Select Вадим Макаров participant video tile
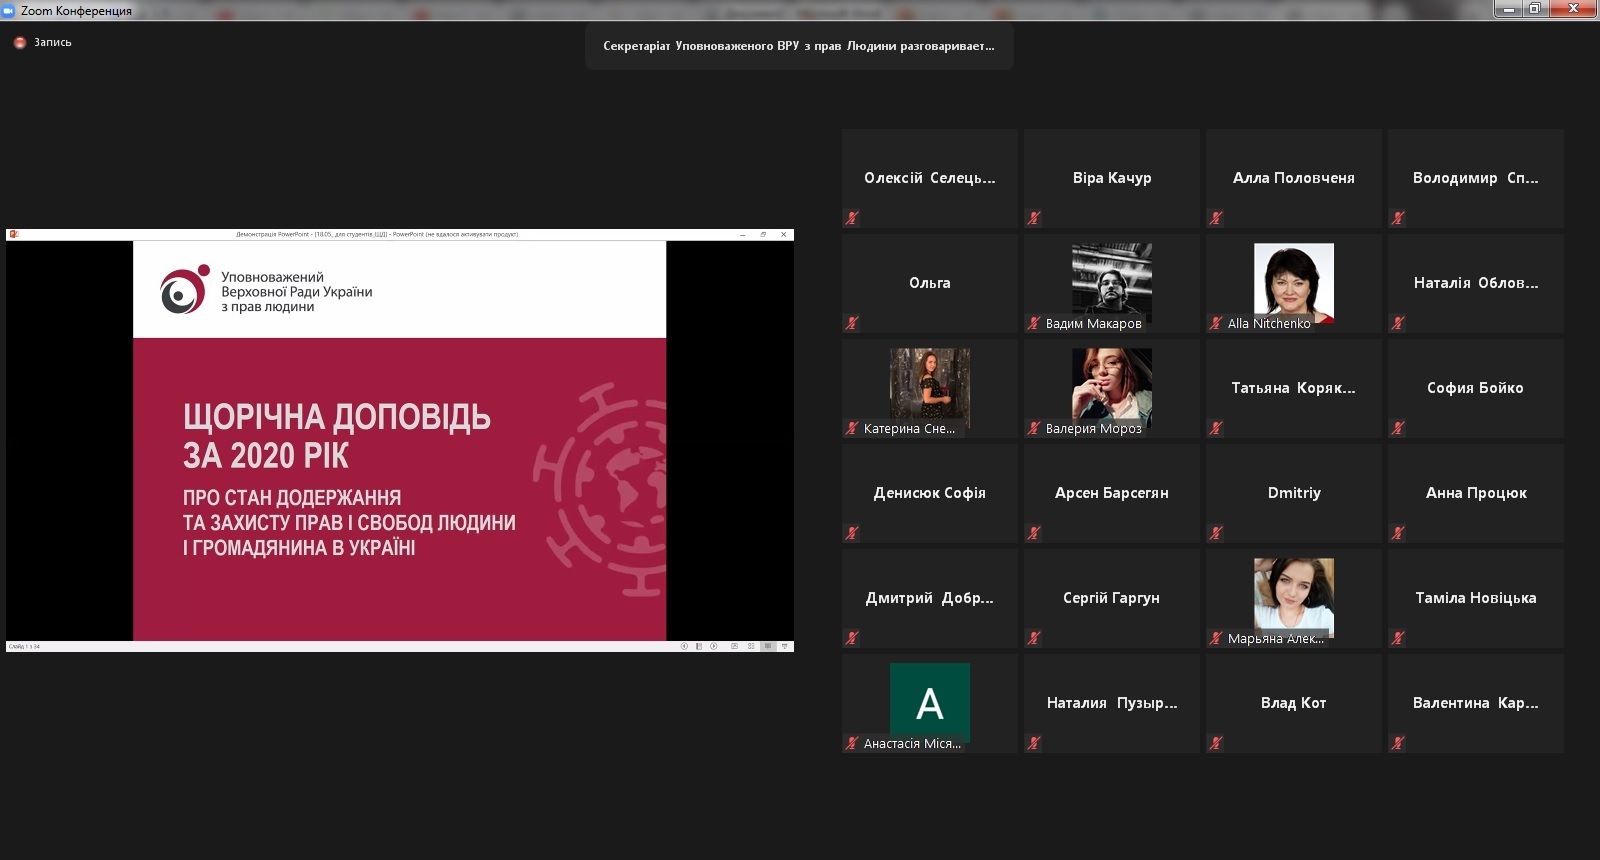Viewport: 1600px width, 860px height. point(1111,283)
